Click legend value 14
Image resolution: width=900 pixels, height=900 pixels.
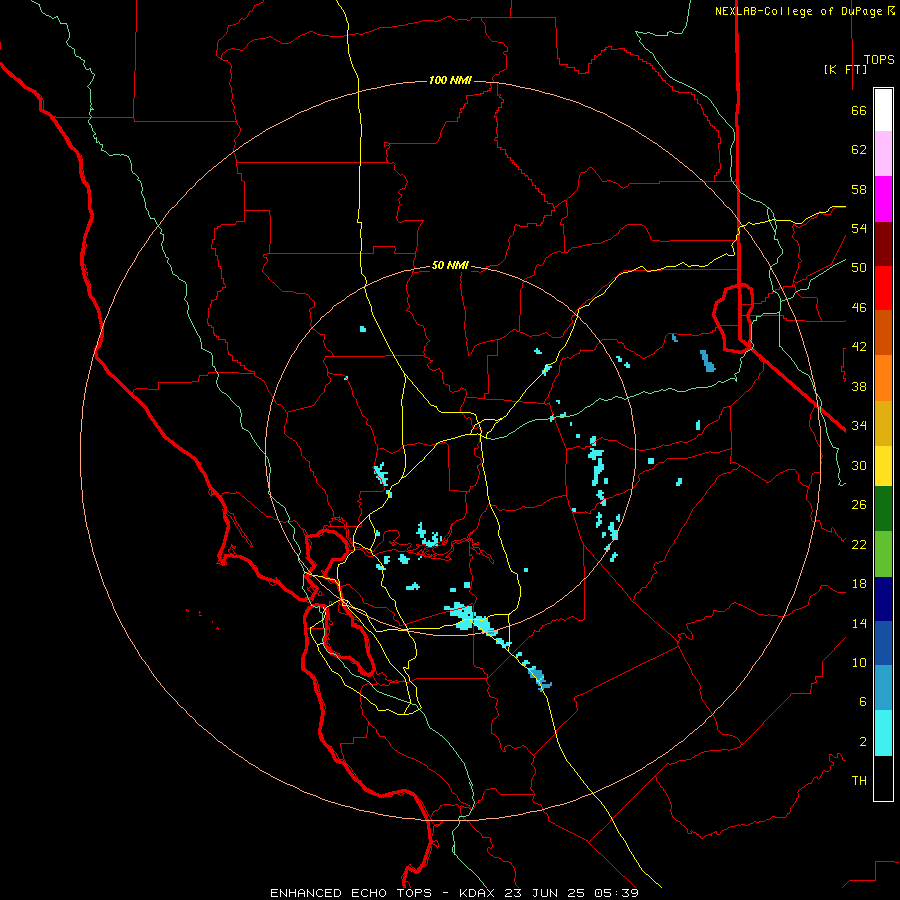[x=859, y=623]
